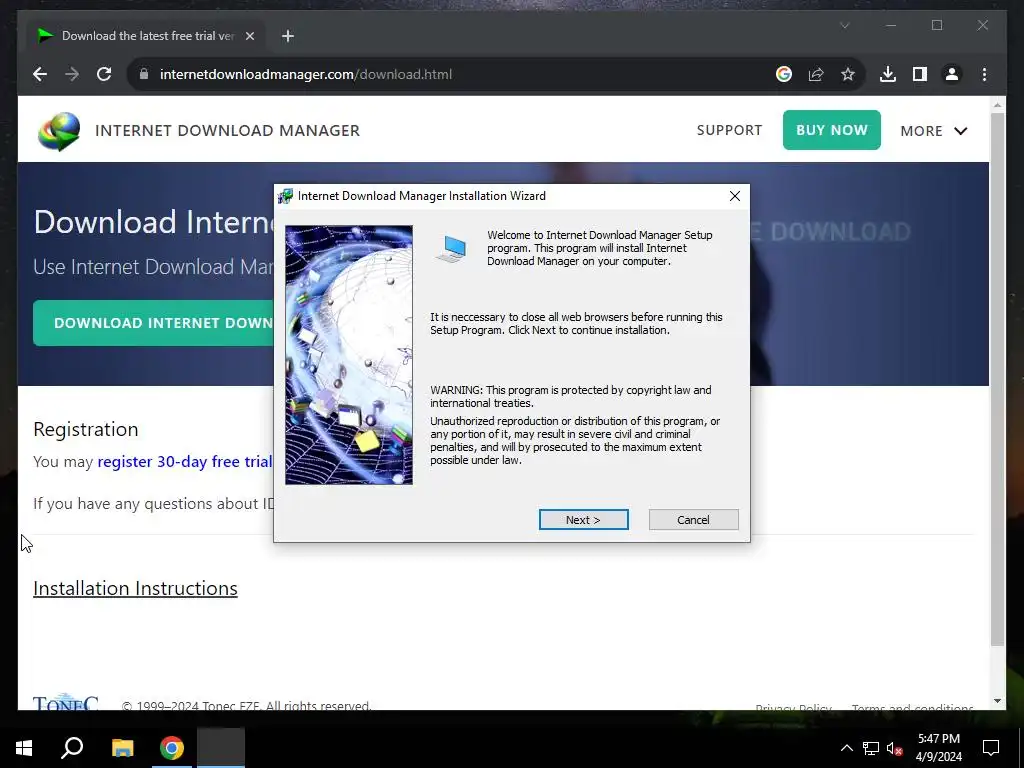
Task: Click the BUY NOW button
Action: click(831, 130)
